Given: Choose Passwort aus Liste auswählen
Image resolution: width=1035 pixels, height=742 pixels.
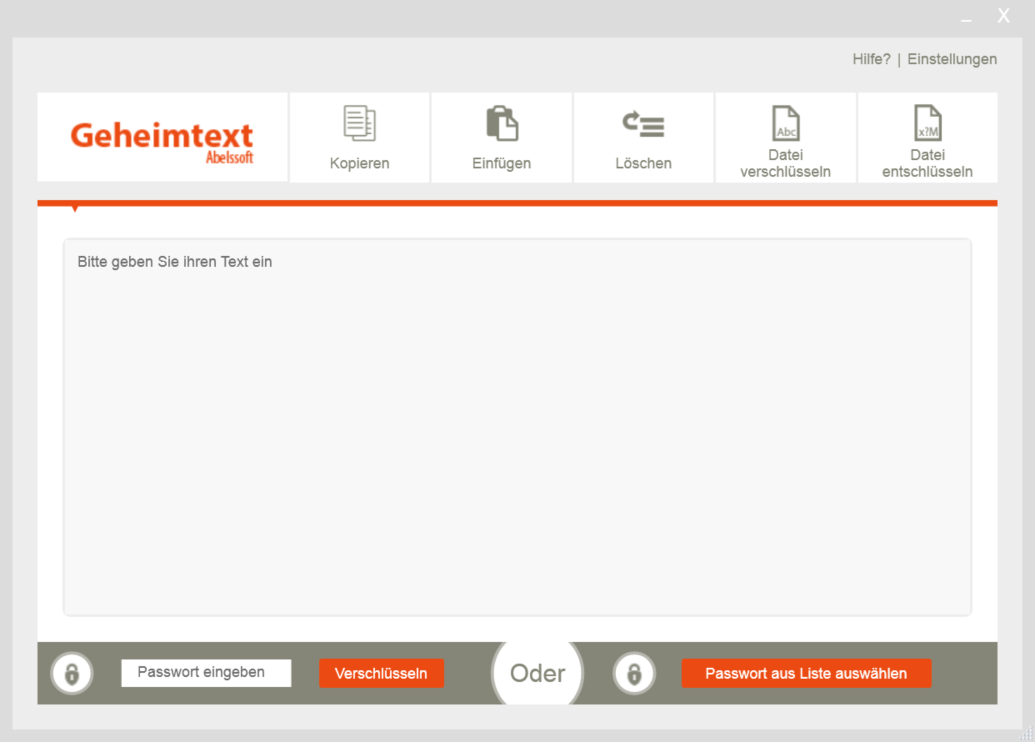Looking at the screenshot, I should coord(806,673).
